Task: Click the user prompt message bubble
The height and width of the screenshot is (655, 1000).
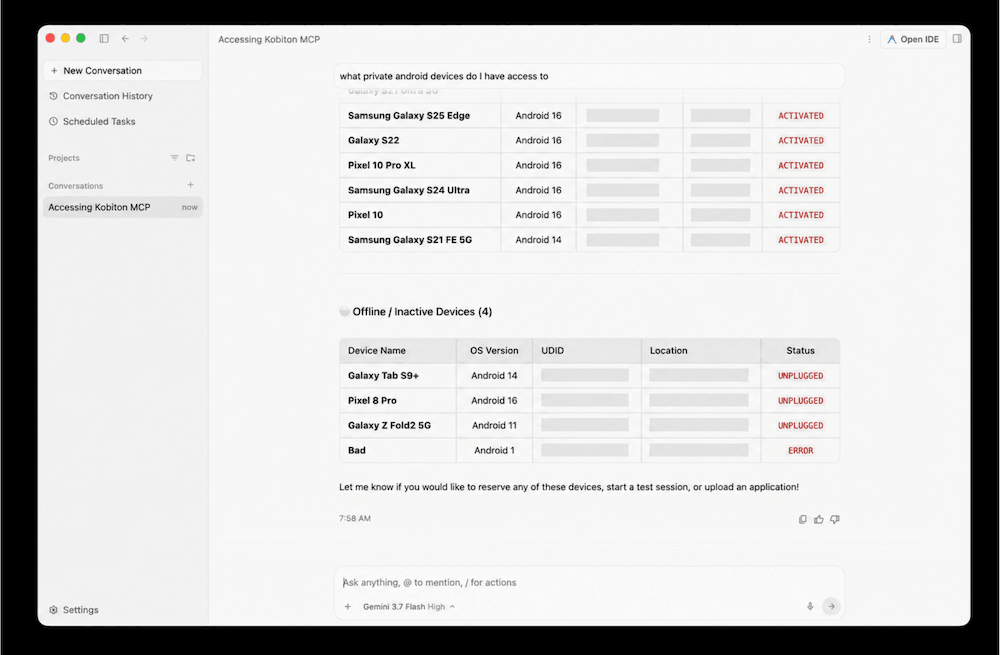Action: 589,76
